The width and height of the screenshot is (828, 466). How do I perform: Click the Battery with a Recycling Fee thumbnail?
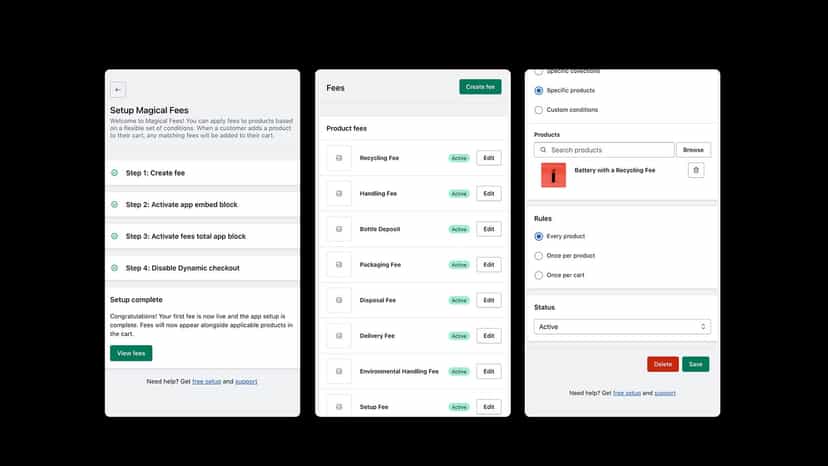(553, 175)
